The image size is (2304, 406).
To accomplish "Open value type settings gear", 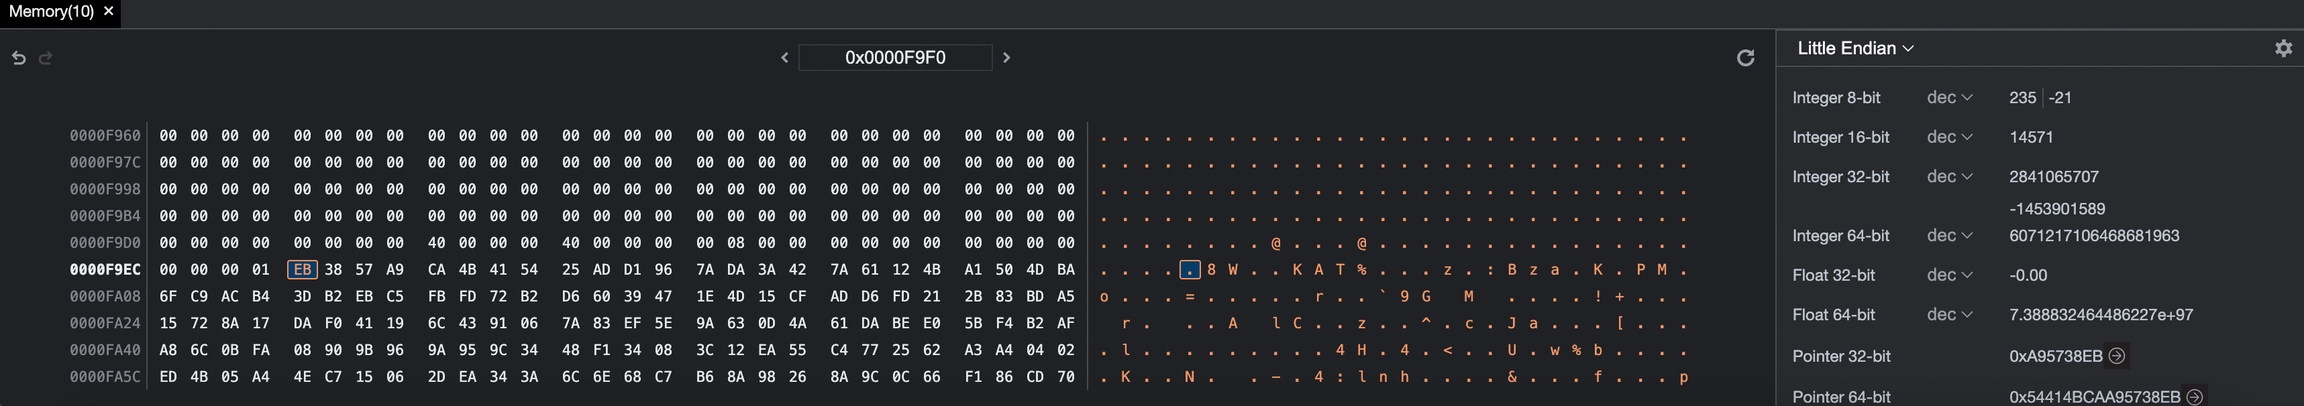I will click(2283, 48).
